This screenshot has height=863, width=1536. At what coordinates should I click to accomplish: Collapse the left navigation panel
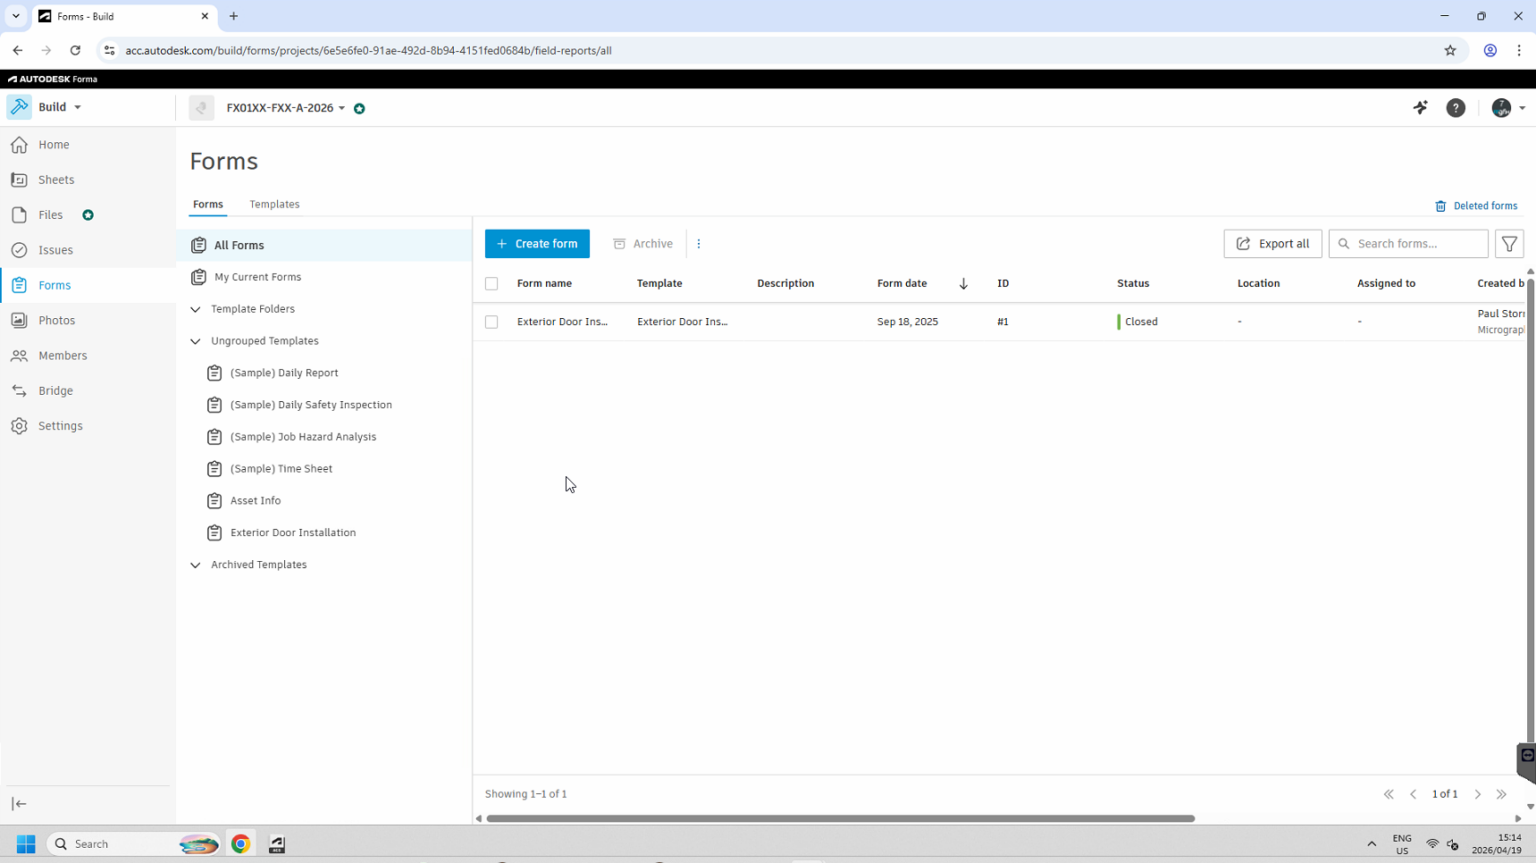pos(19,803)
